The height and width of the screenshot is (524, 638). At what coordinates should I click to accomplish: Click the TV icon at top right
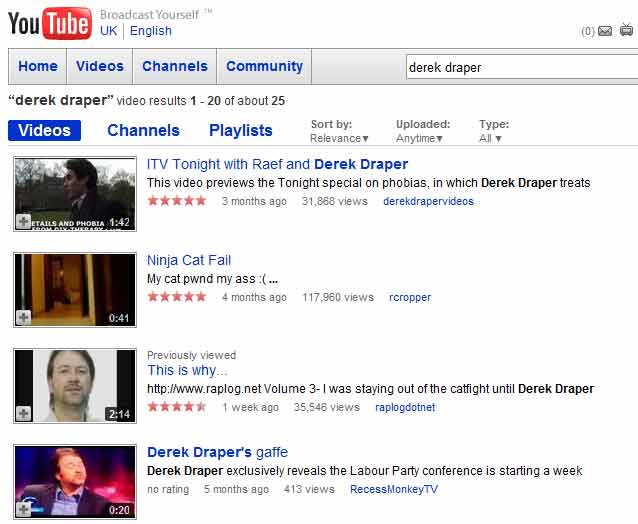pos(626,30)
